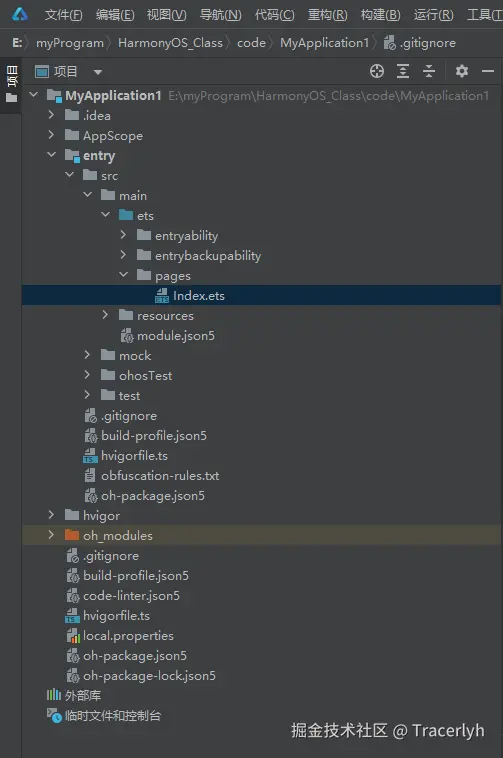Expand the entrybackupability folder
The height and width of the screenshot is (758, 503).
pos(123,255)
